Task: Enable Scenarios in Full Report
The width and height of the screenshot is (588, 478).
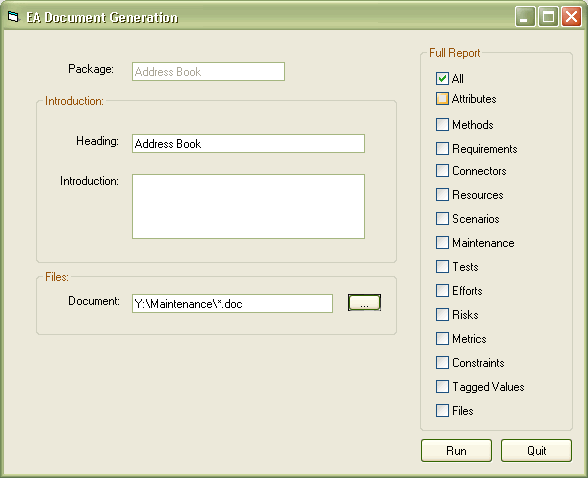Action: point(442,219)
